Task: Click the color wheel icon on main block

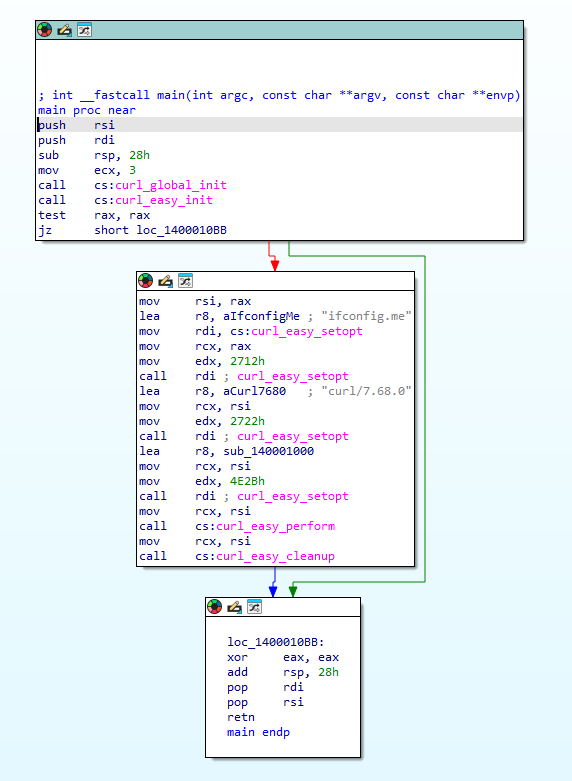Action: (x=45, y=30)
